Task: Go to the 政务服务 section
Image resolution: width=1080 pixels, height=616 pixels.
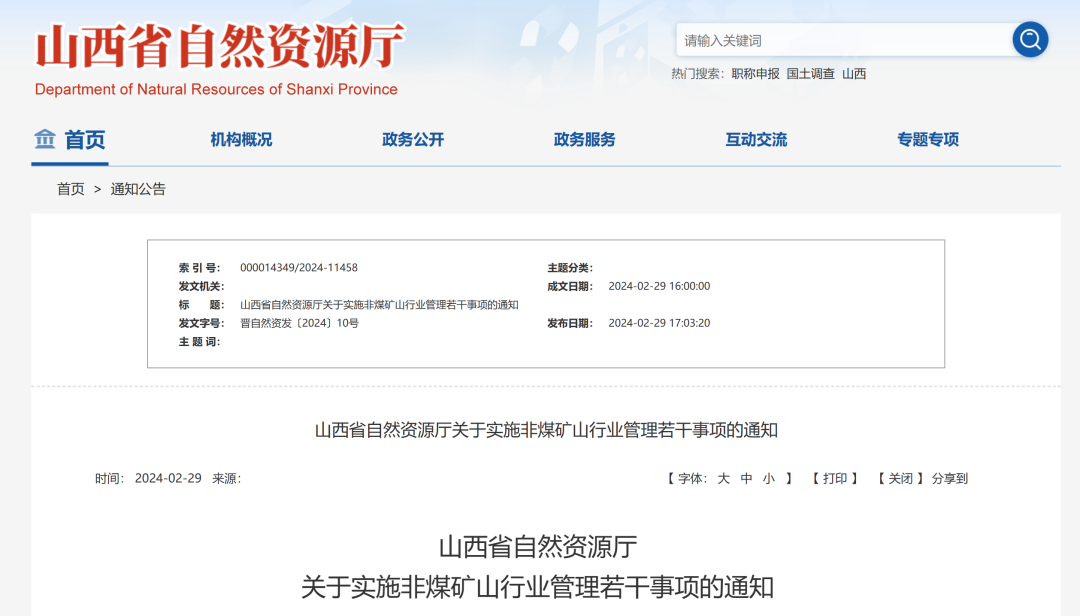Action: pos(585,140)
